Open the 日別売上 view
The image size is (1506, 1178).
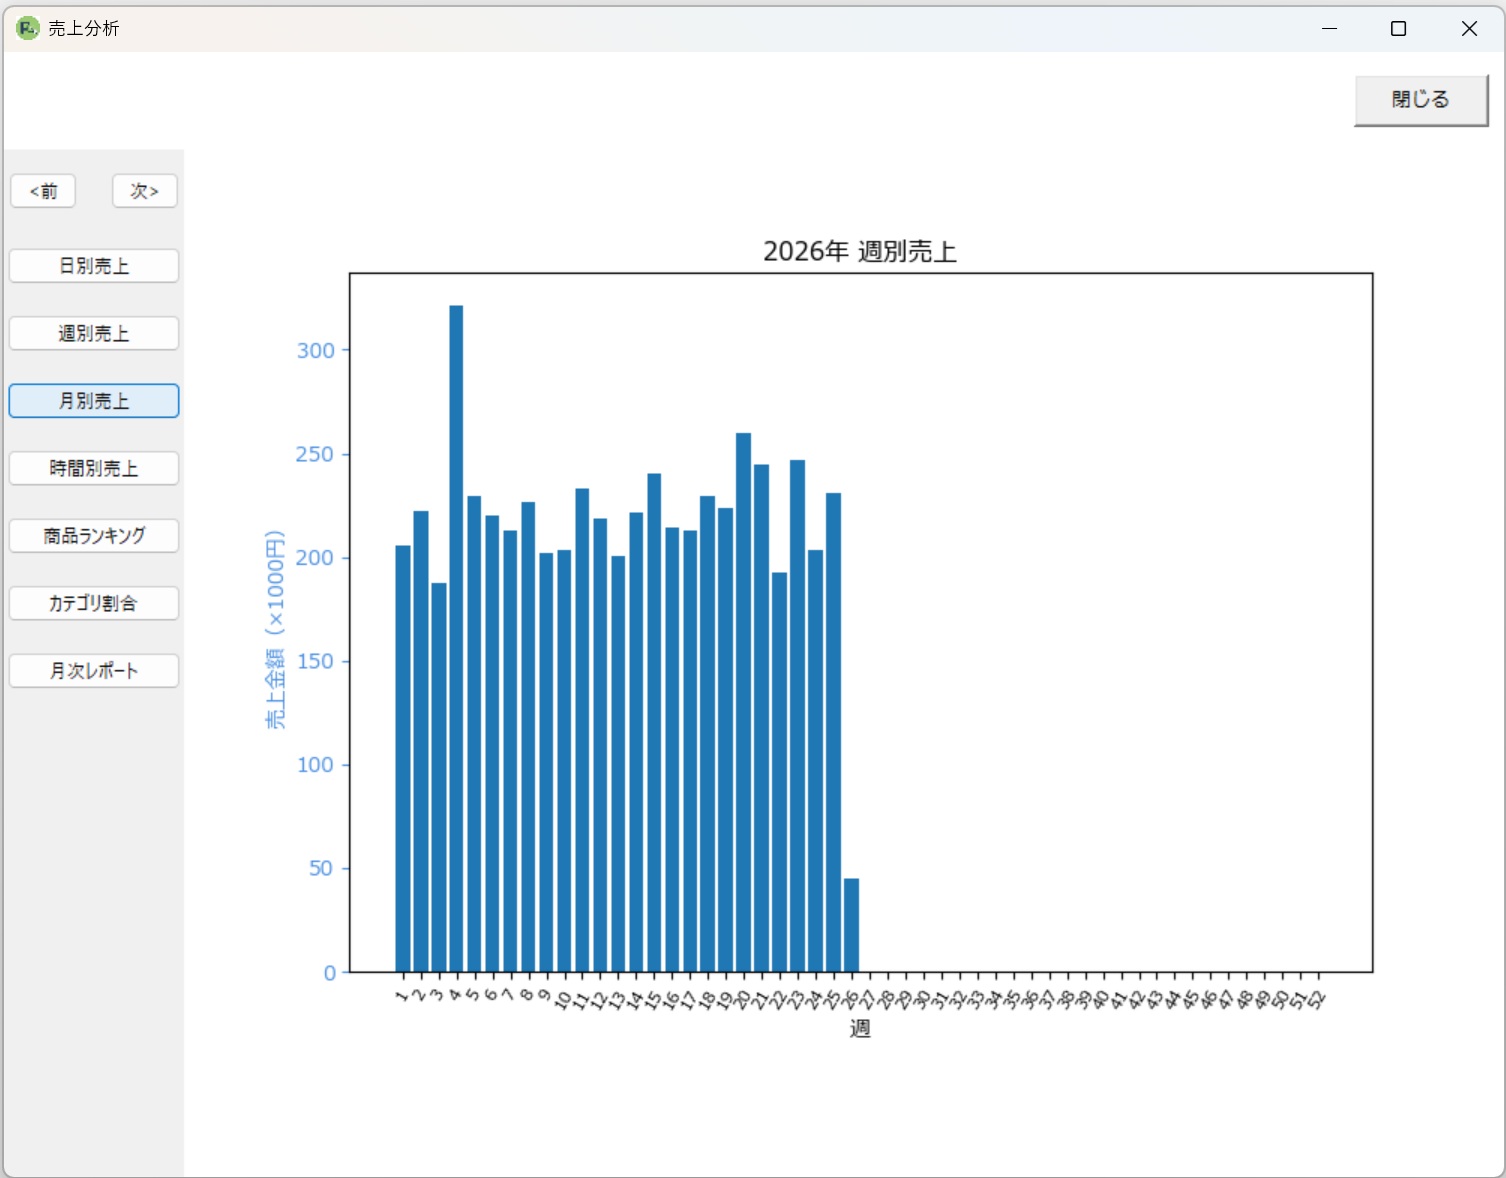pos(94,266)
